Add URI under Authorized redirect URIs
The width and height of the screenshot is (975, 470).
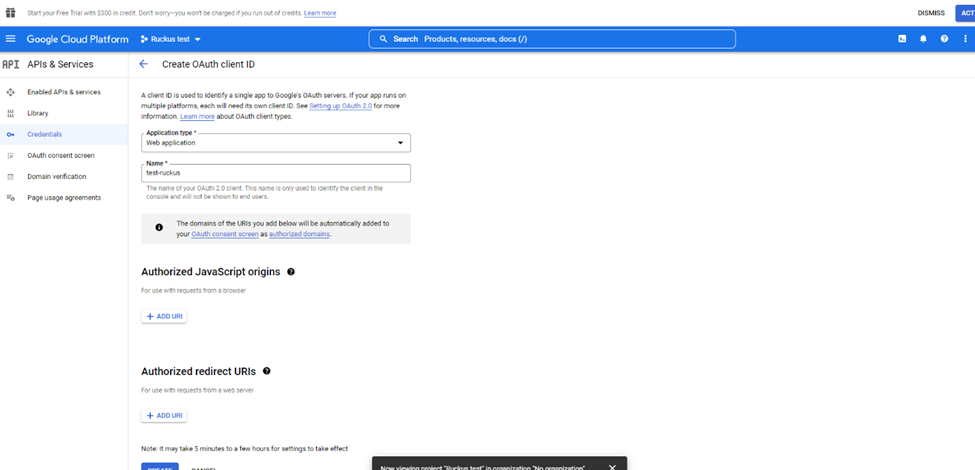tap(164, 415)
